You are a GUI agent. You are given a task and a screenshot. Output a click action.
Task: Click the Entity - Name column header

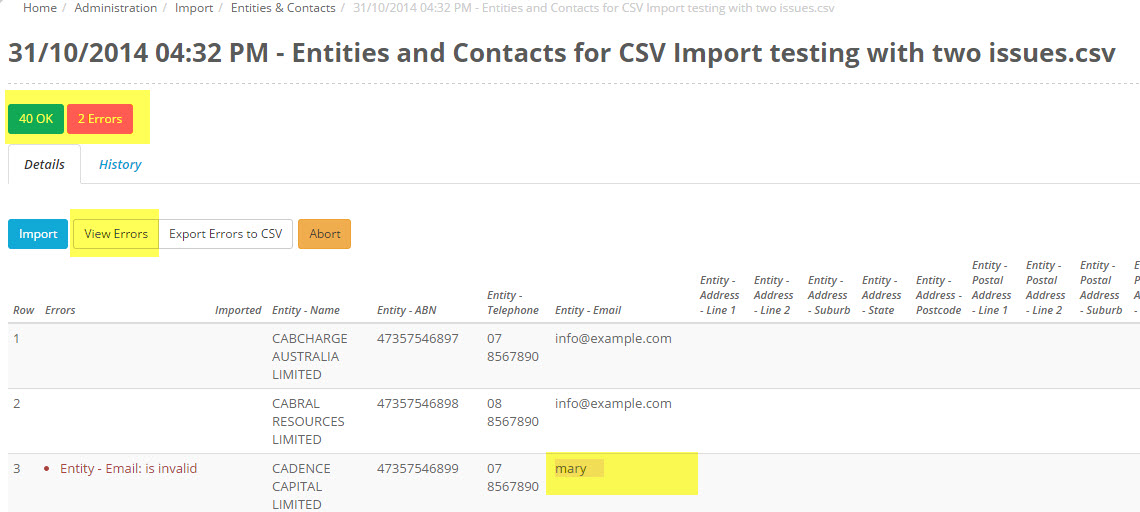click(306, 310)
